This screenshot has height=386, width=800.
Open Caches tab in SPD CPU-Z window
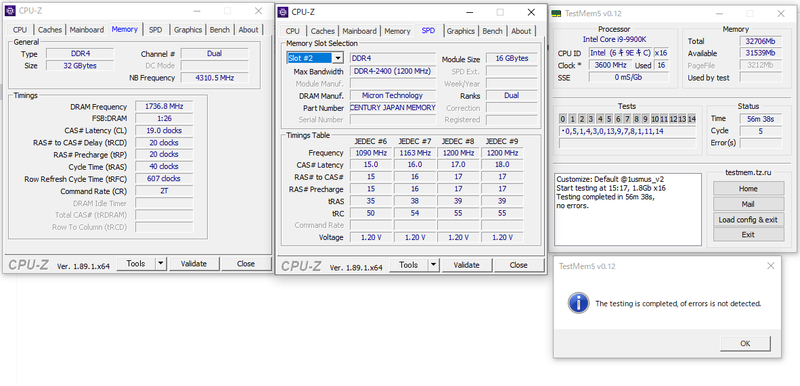tap(323, 31)
